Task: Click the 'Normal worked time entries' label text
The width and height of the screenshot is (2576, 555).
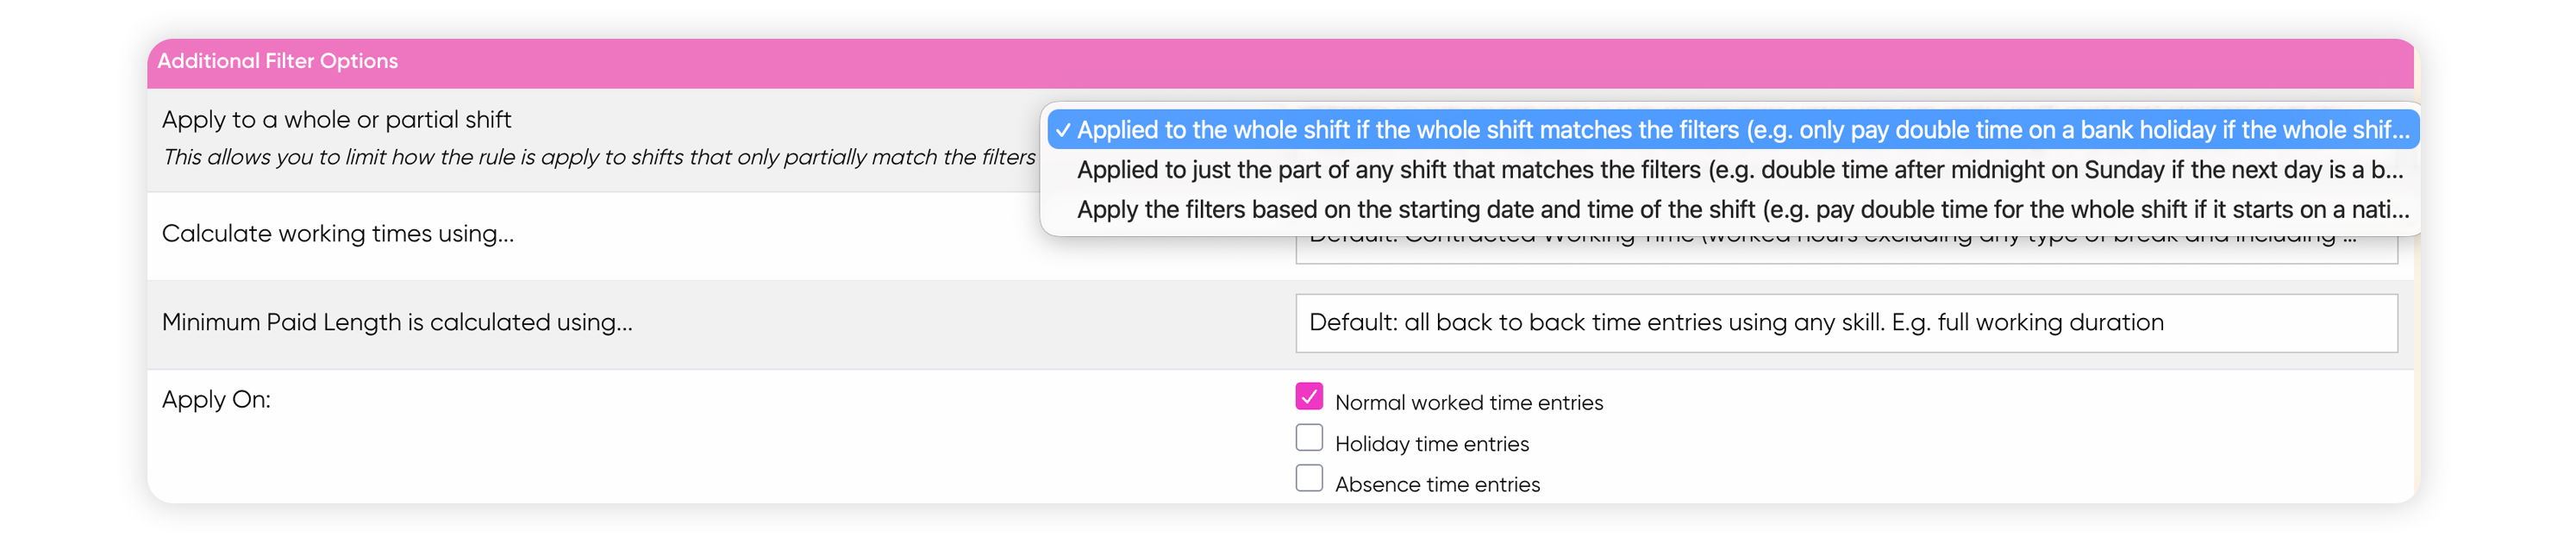Action: tap(1468, 403)
